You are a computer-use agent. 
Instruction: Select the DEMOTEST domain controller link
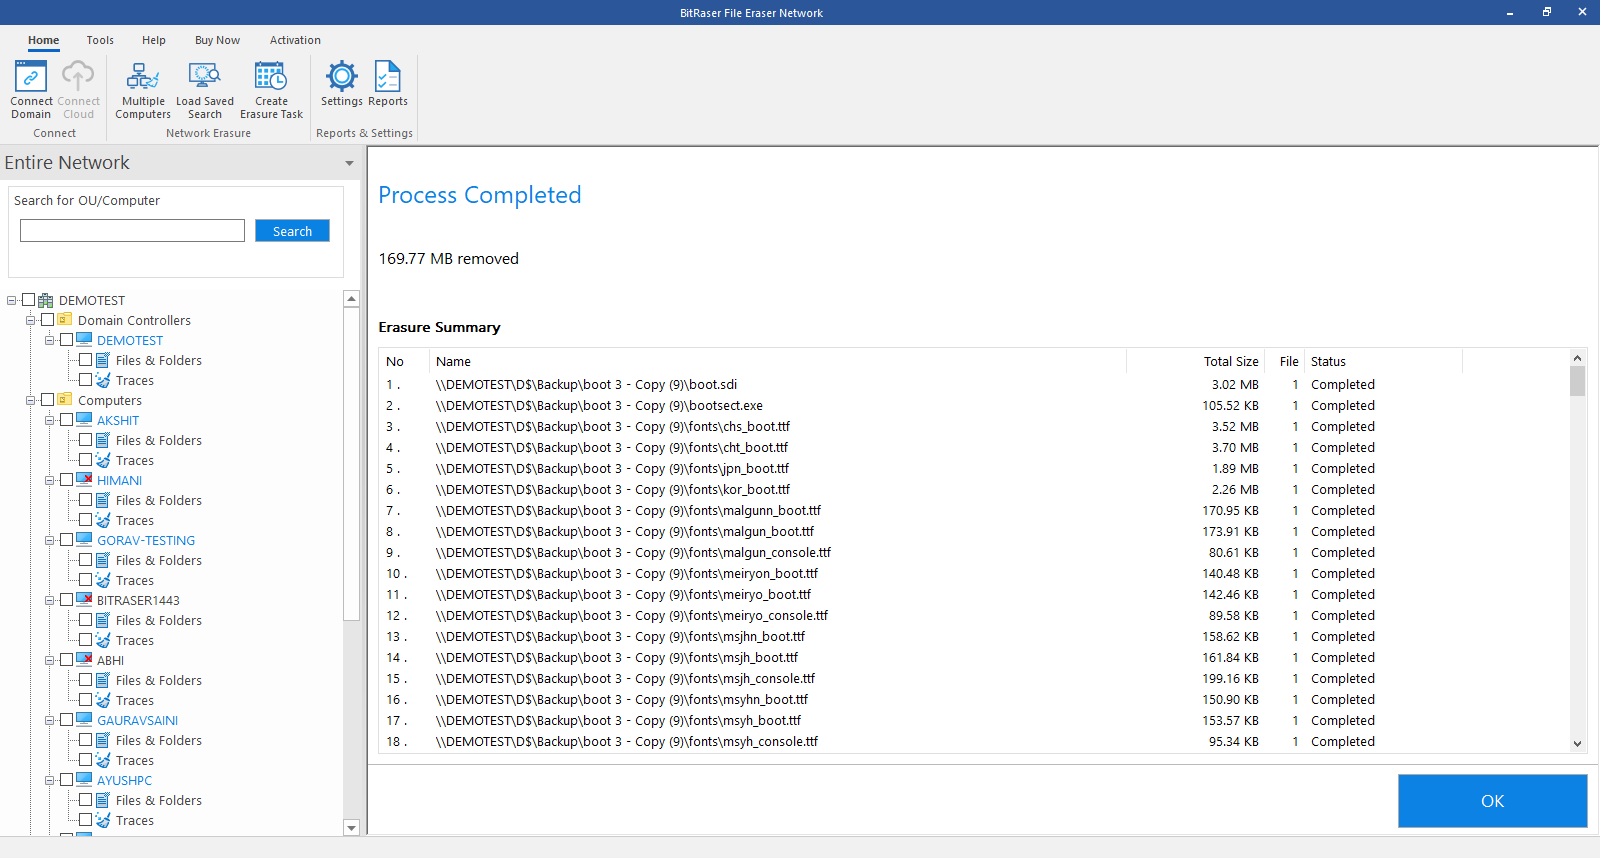pyautogui.click(x=130, y=340)
